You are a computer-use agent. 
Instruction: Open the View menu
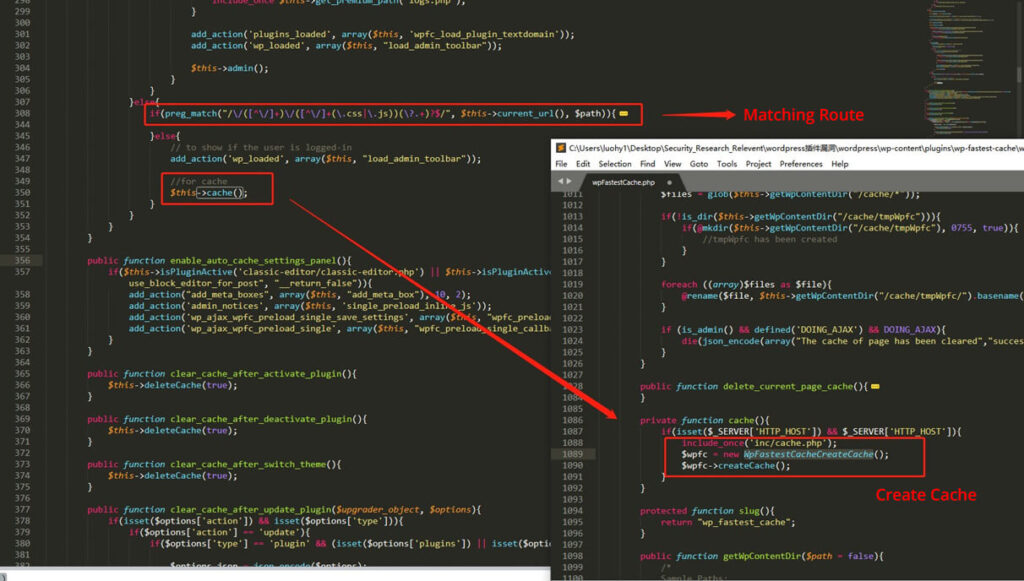673,164
